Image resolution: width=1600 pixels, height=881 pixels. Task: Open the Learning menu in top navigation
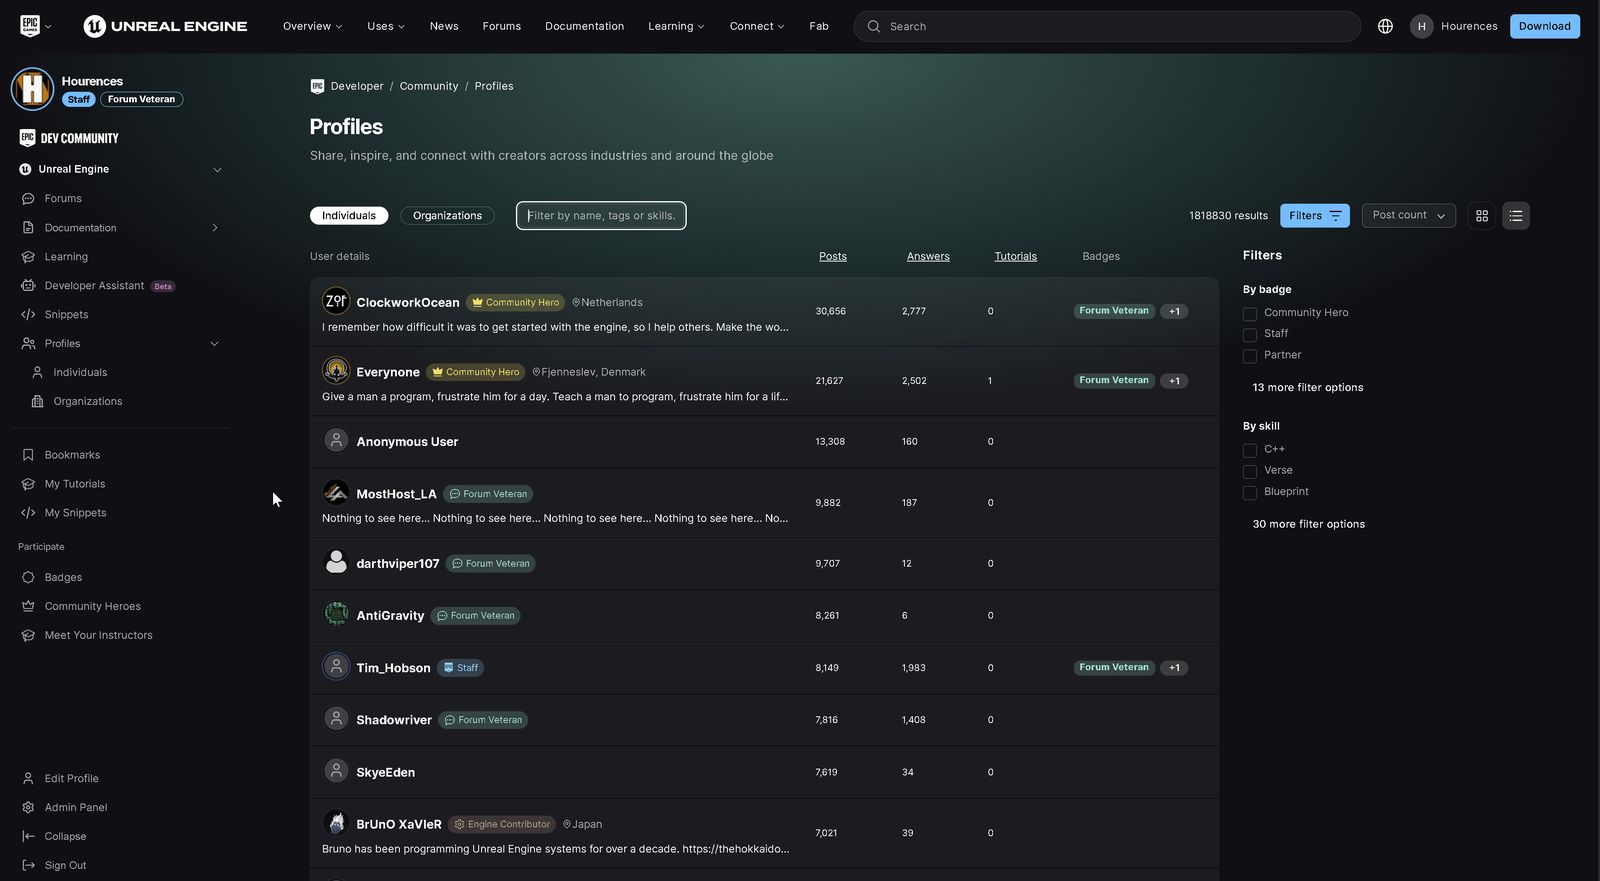click(676, 27)
